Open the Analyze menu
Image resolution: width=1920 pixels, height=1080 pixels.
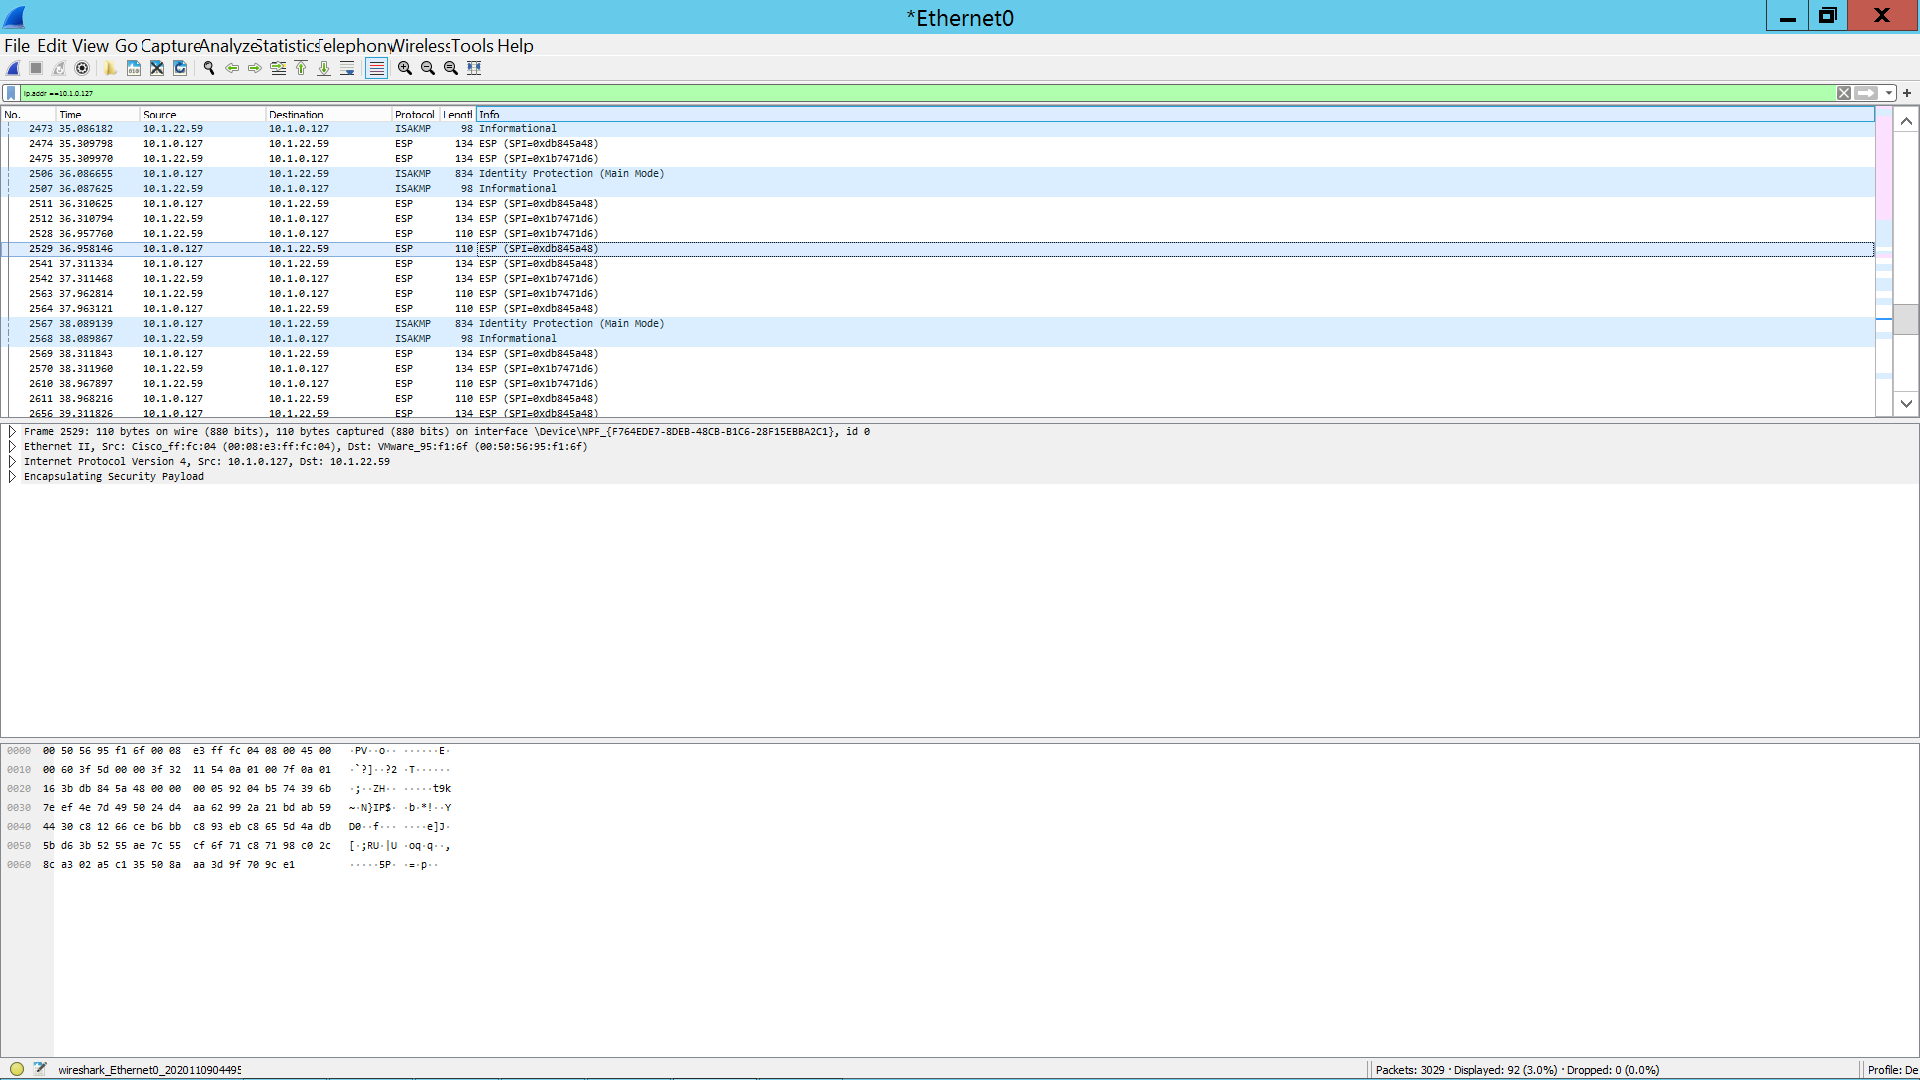pyautogui.click(x=226, y=46)
